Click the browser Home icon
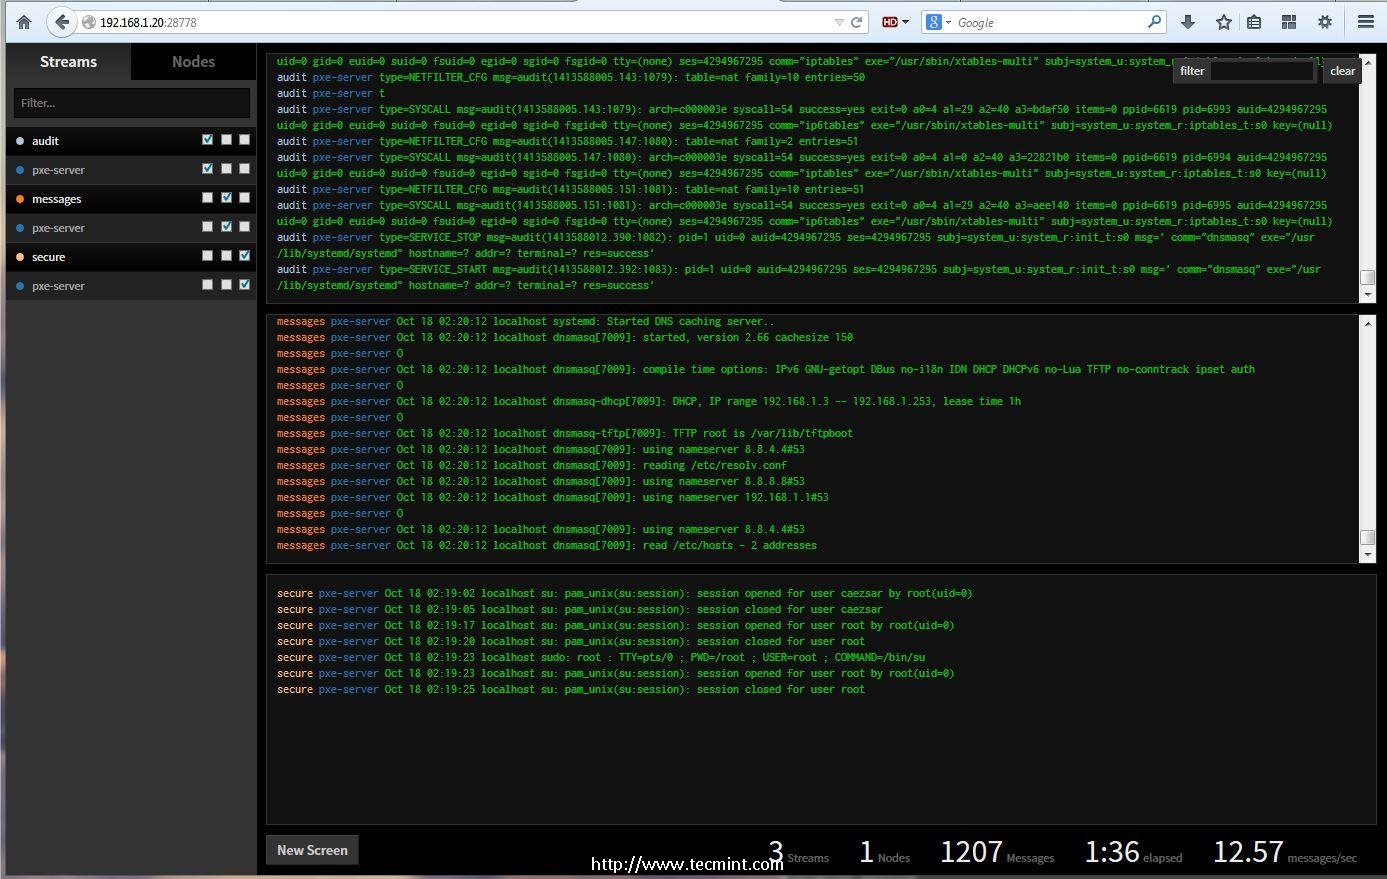1387x879 pixels. pos(24,22)
